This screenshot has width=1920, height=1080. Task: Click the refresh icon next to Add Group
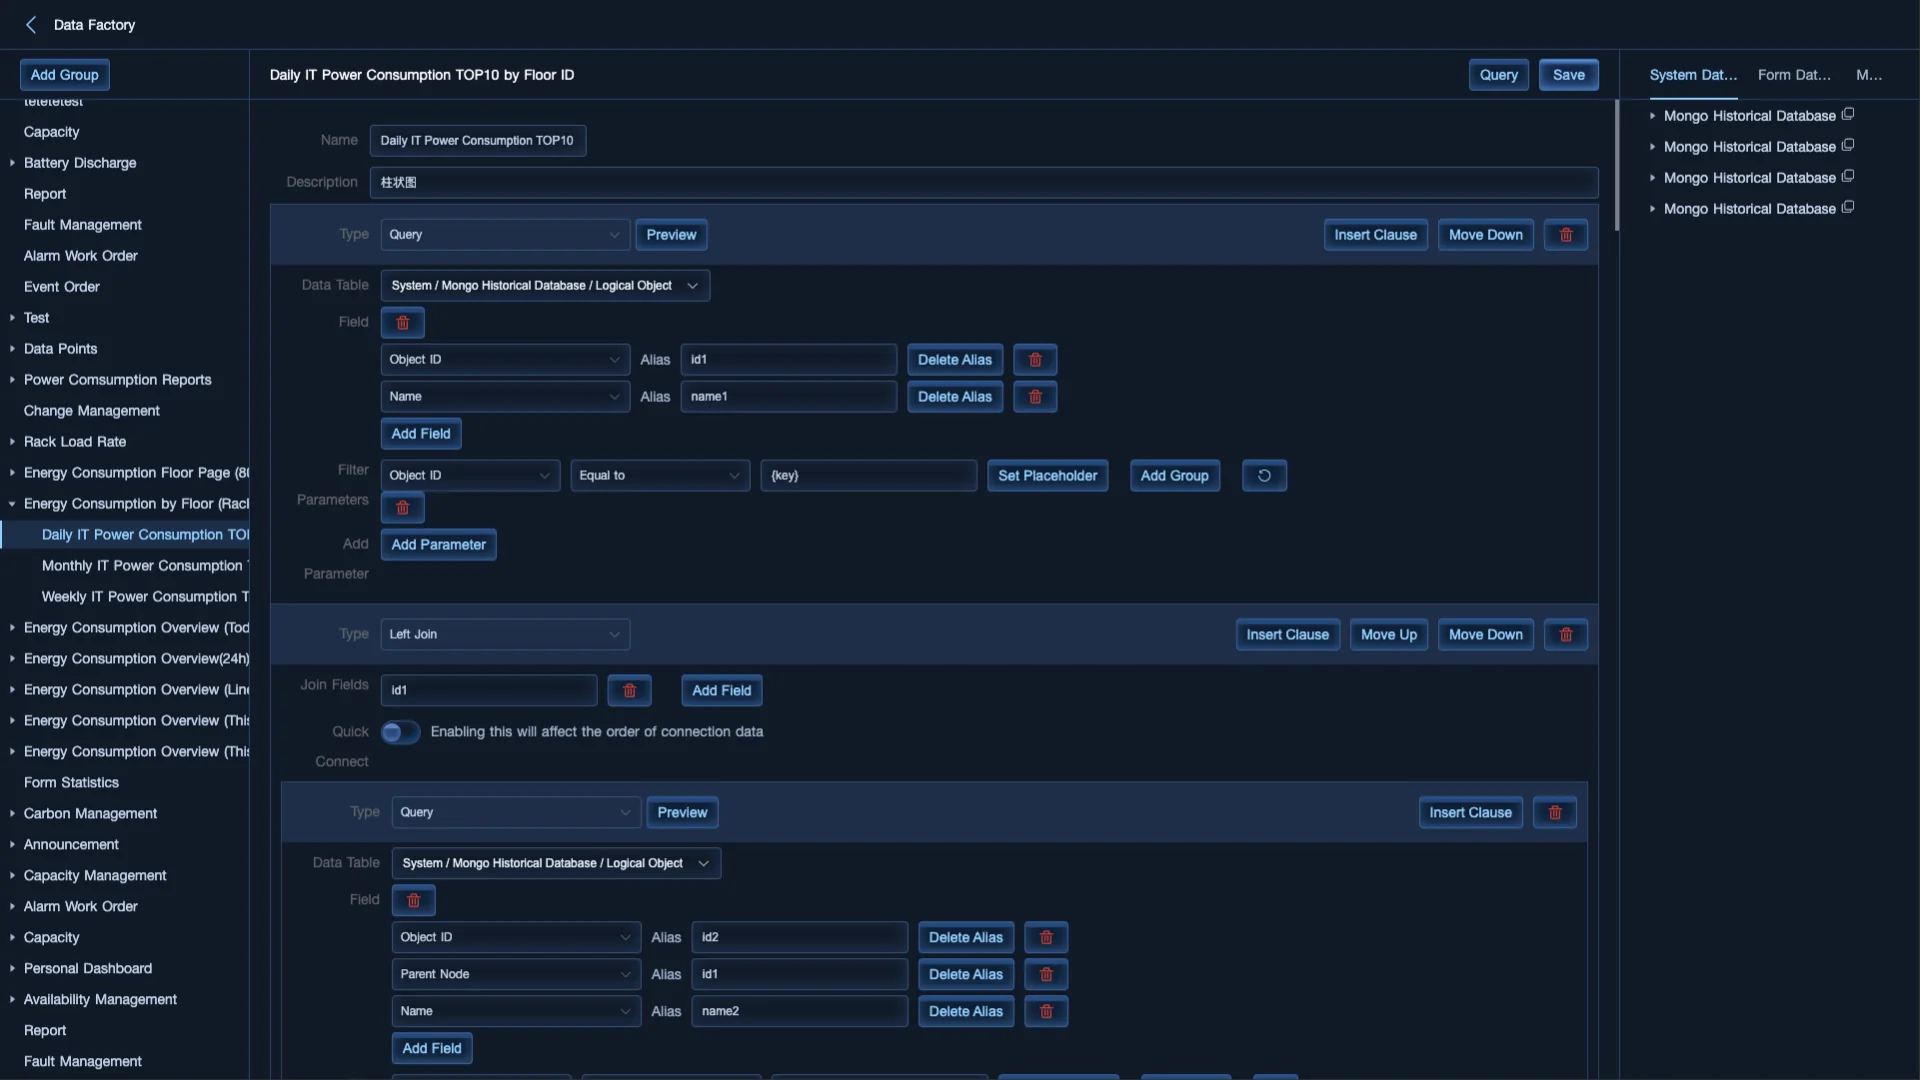tap(1264, 475)
